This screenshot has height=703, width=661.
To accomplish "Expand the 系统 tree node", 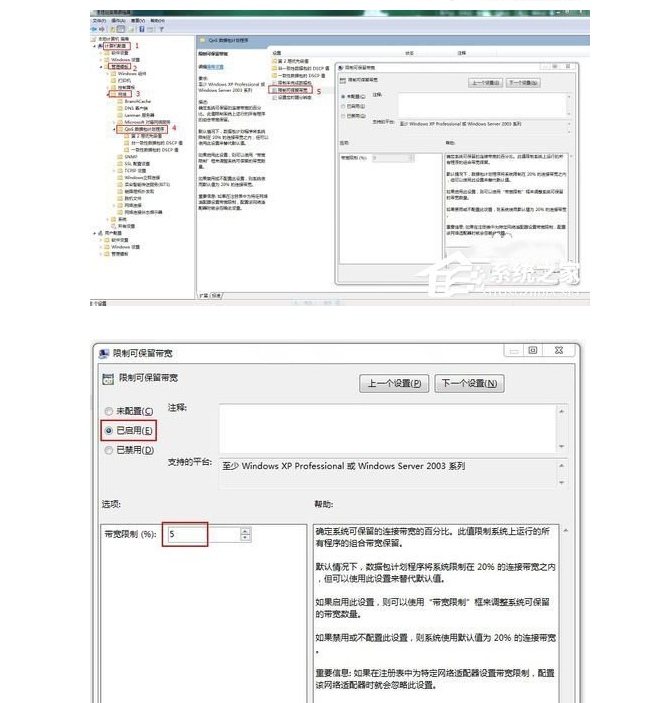I will (x=108, y=219).
